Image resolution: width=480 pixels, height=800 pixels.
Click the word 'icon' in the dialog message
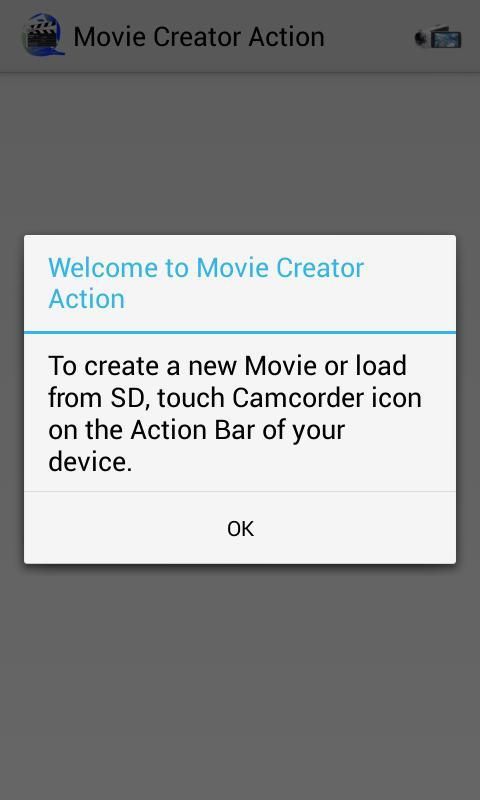point(399,397)
